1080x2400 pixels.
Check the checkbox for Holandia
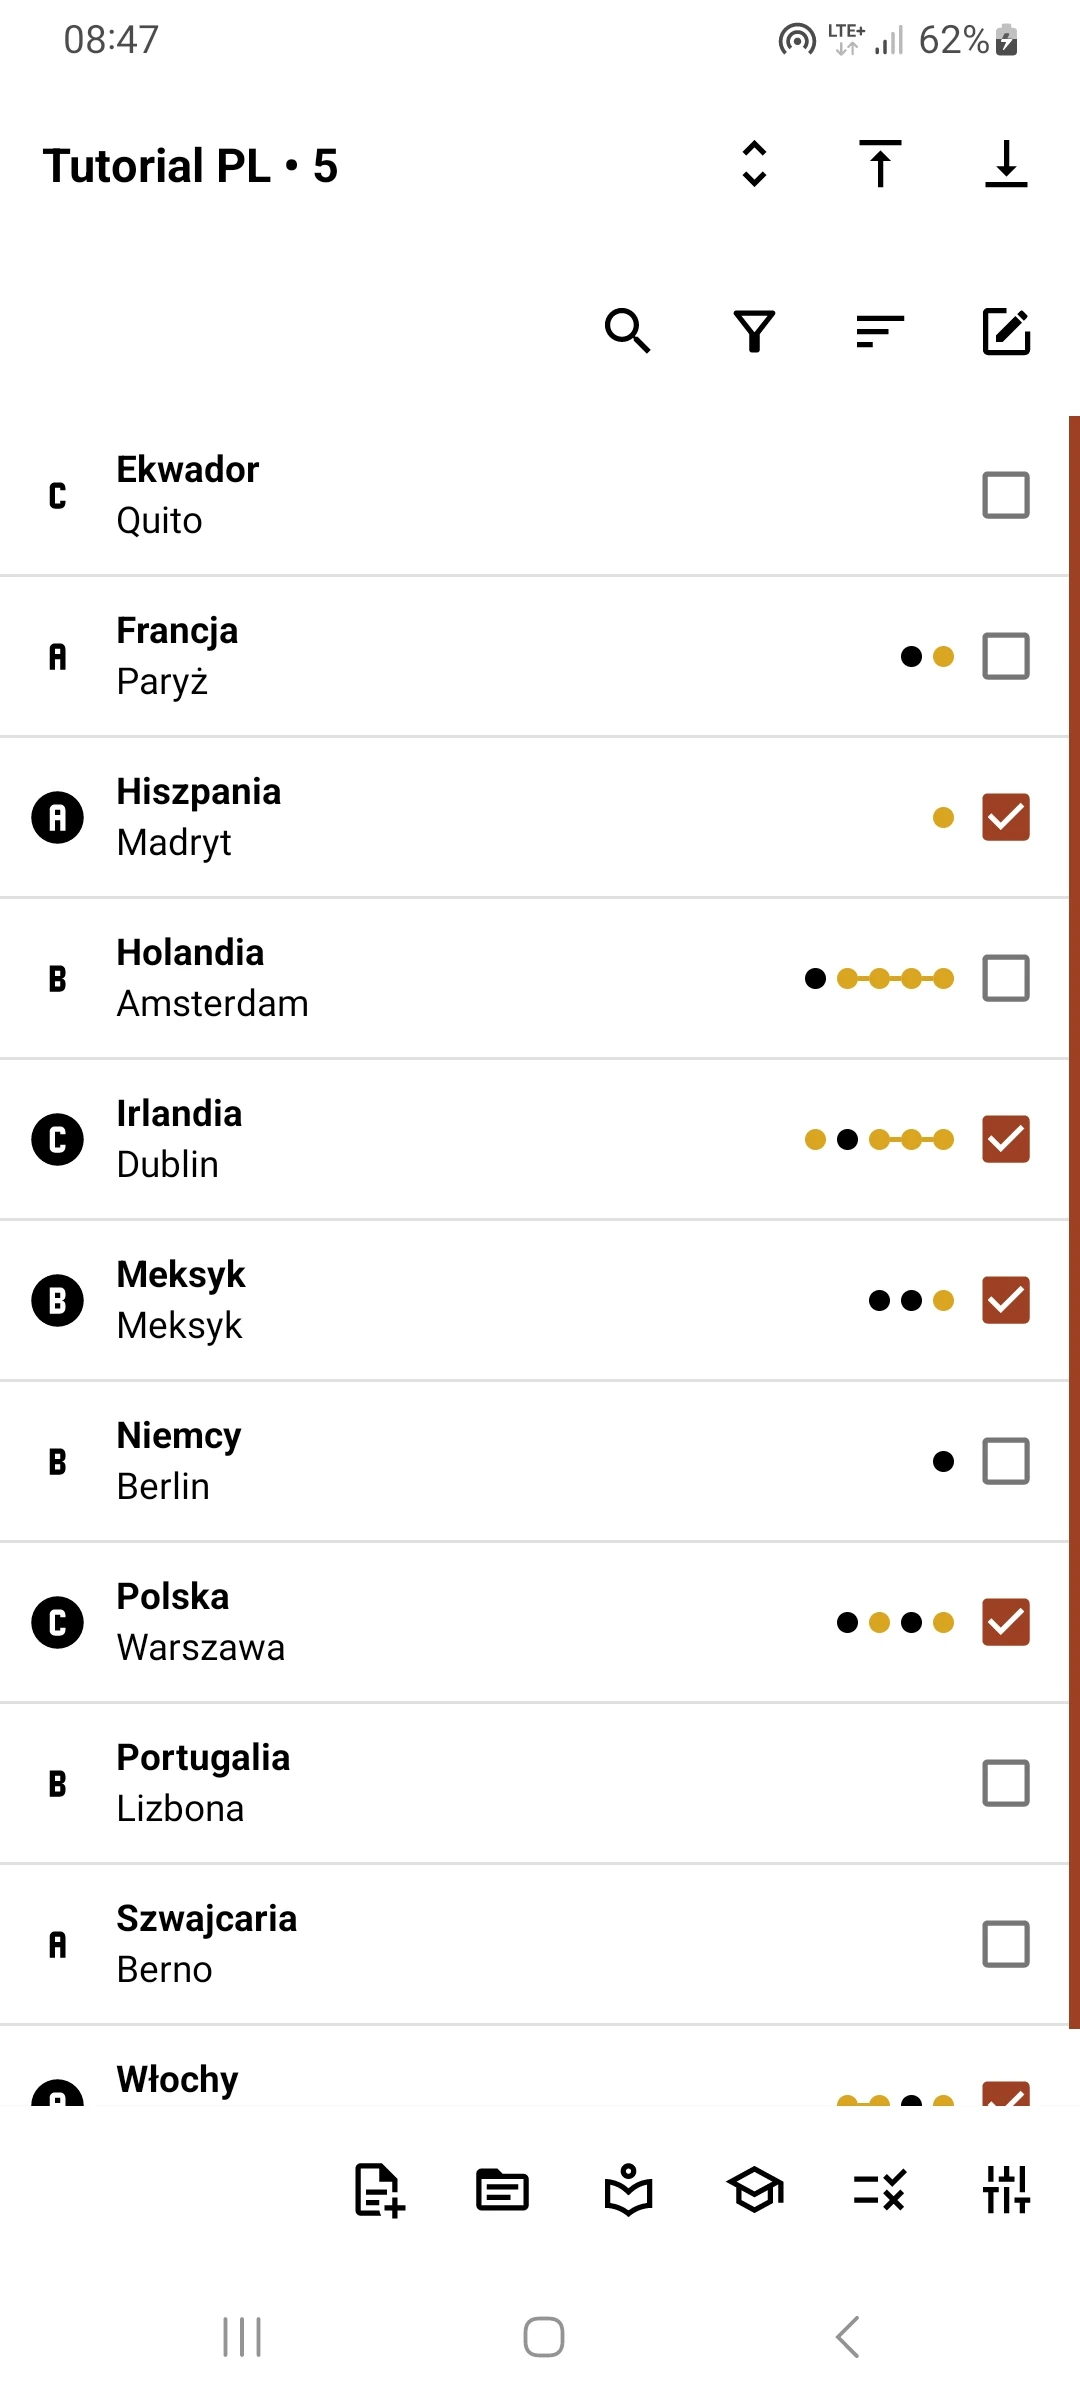pyautogui.click(x=1005, y=978)
